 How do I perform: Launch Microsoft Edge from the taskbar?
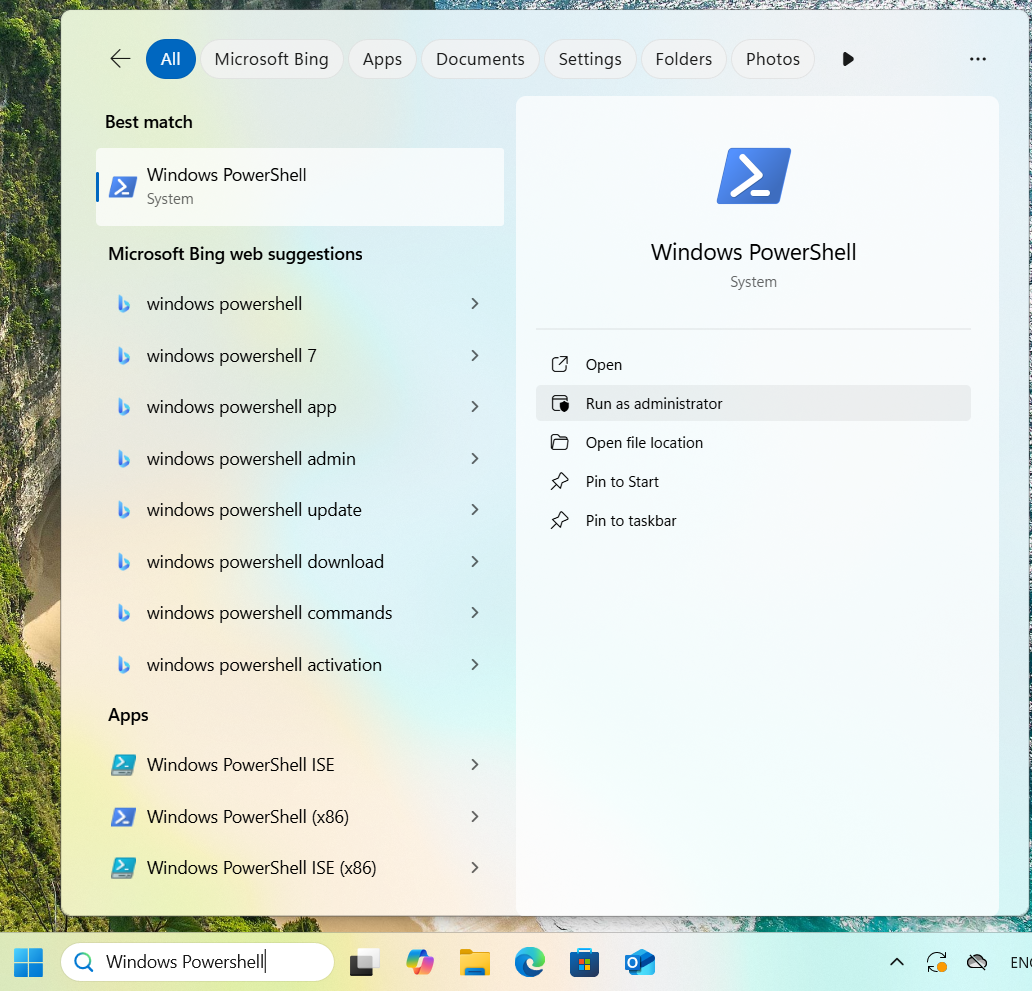pyautogui.click(x=530, y=963)
